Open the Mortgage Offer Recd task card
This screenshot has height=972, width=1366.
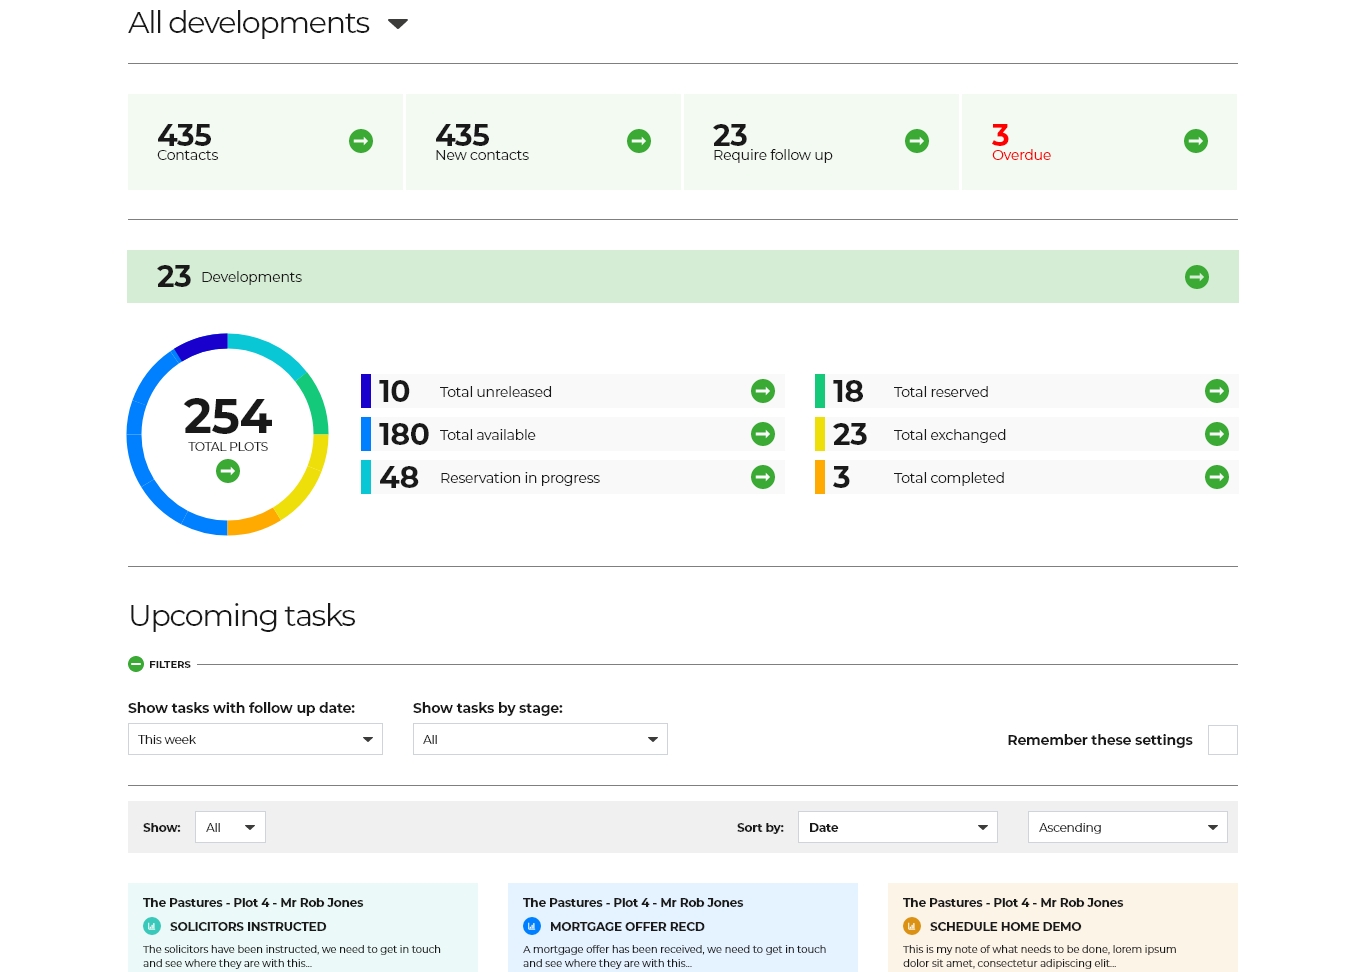pyautogui.click(x=683, y=928)
